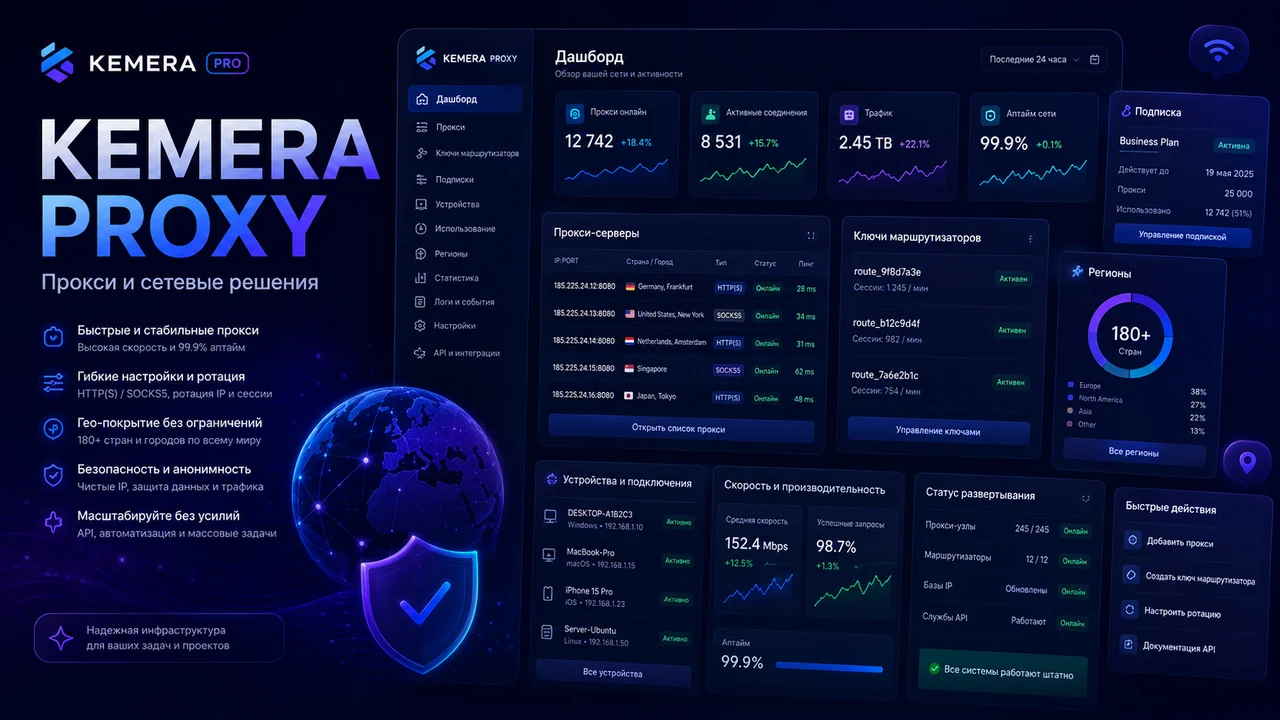Click the Активна badge on Business Plan
1280x720 pixels.
pyautogui.click(x=1233, y=146)
